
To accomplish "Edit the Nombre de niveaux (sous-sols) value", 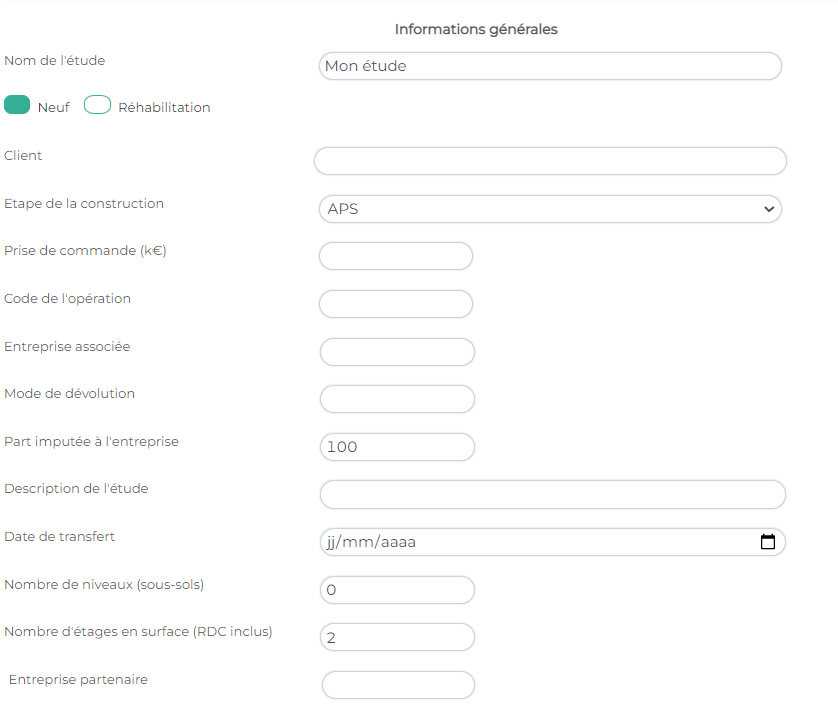I will 397,590.
